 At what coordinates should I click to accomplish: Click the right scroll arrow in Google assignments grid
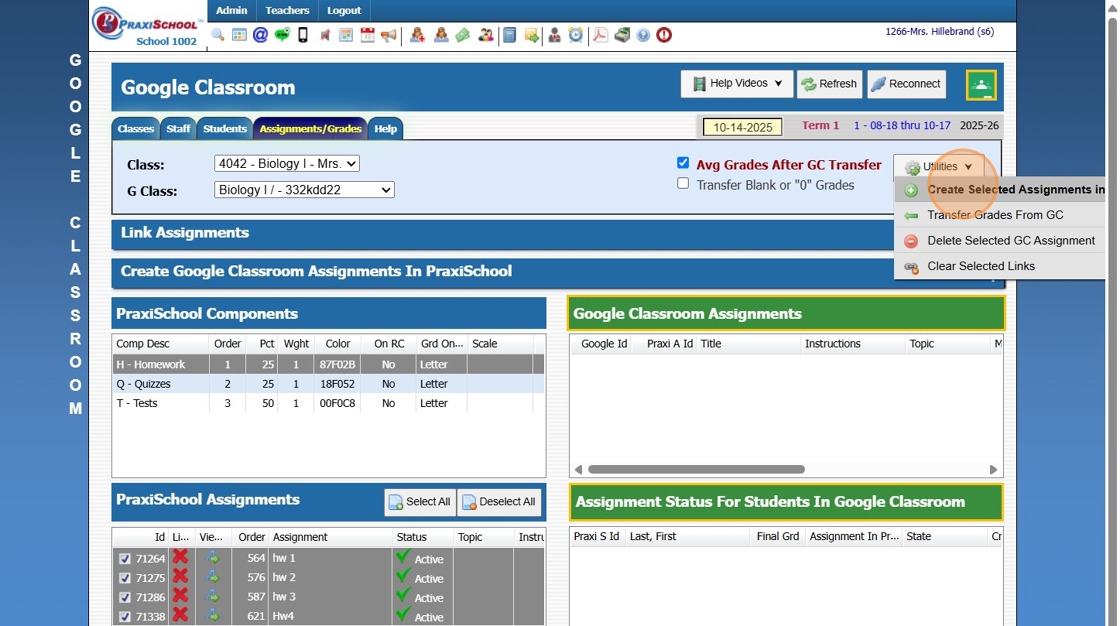pos(993,470)
